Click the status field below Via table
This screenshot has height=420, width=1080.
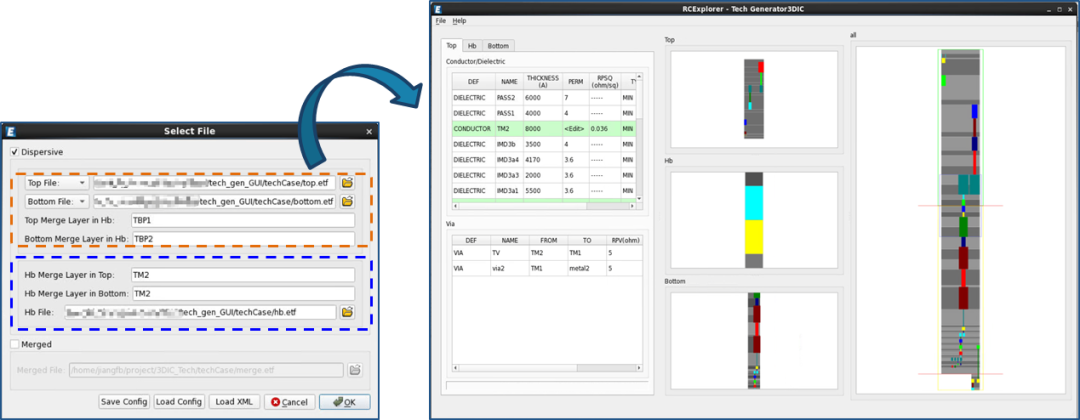pos(547,386)
